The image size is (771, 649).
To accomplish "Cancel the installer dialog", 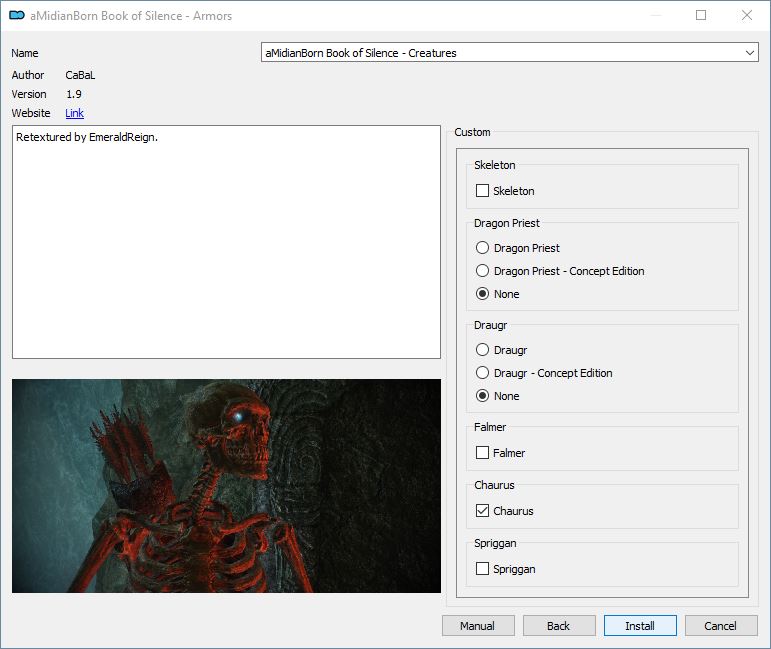I will coord(721,625).
